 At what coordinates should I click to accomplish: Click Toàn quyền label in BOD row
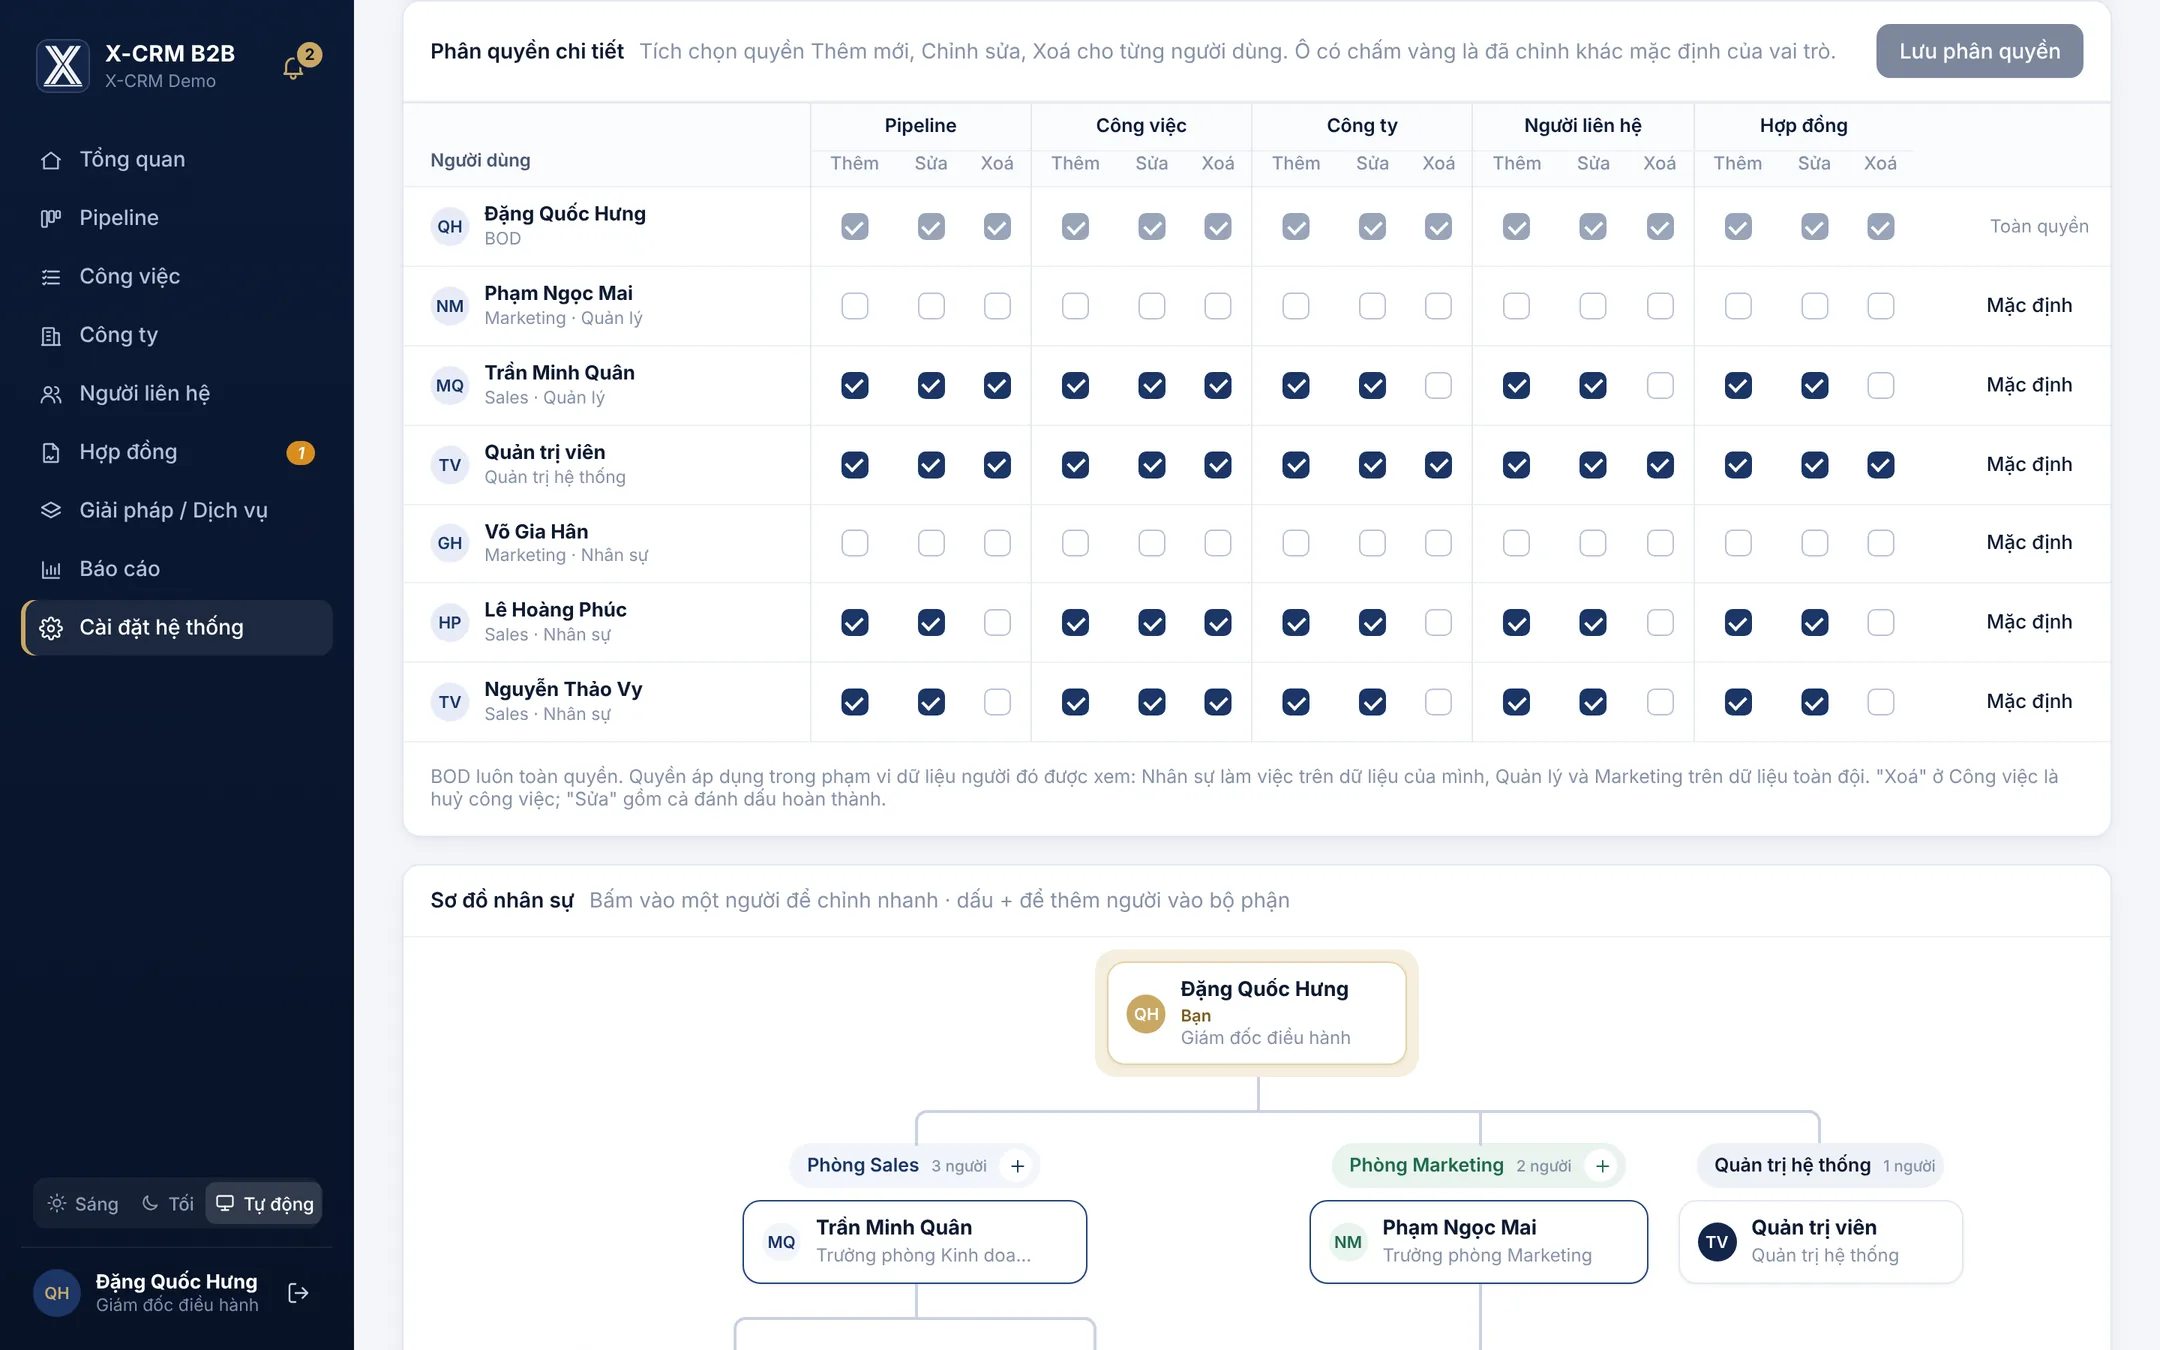coord(2039,227)
